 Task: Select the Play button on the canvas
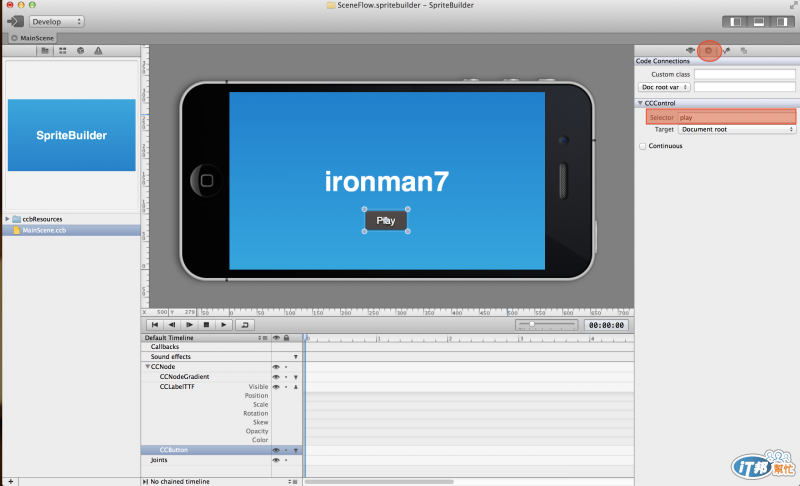coord(386,220)
